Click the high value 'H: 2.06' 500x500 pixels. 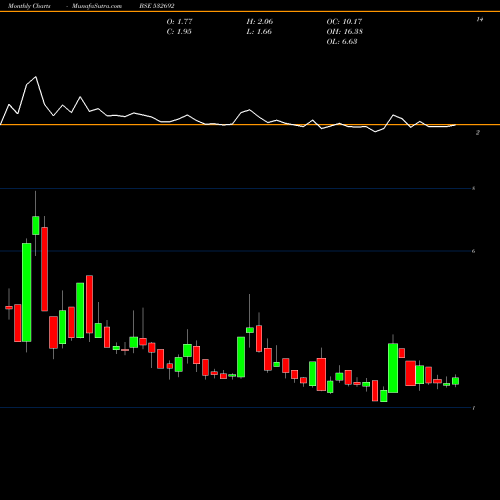260,21
